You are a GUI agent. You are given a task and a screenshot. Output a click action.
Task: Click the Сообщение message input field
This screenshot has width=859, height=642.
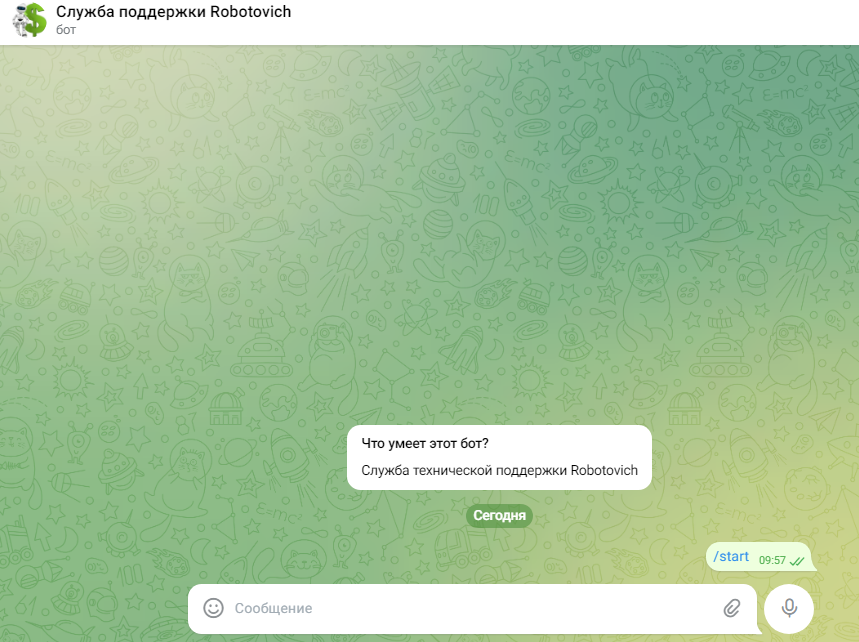[472, 609]
